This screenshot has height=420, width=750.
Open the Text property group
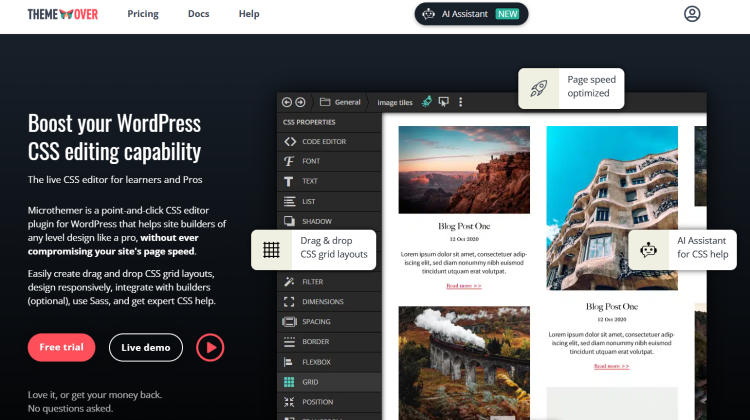(x=329, y=181)
